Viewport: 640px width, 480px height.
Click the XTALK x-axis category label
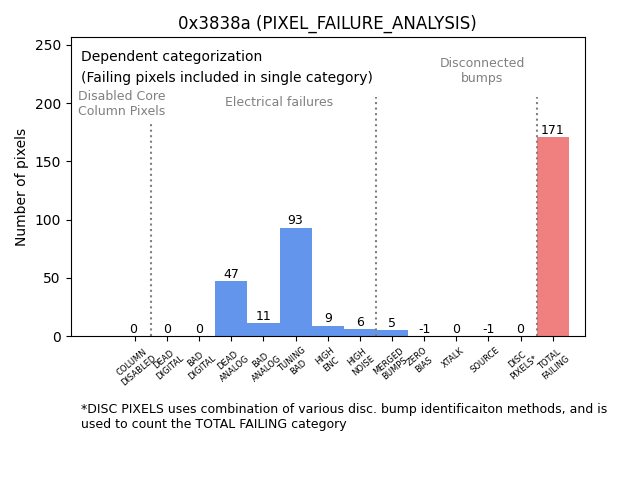coord(453,358)
